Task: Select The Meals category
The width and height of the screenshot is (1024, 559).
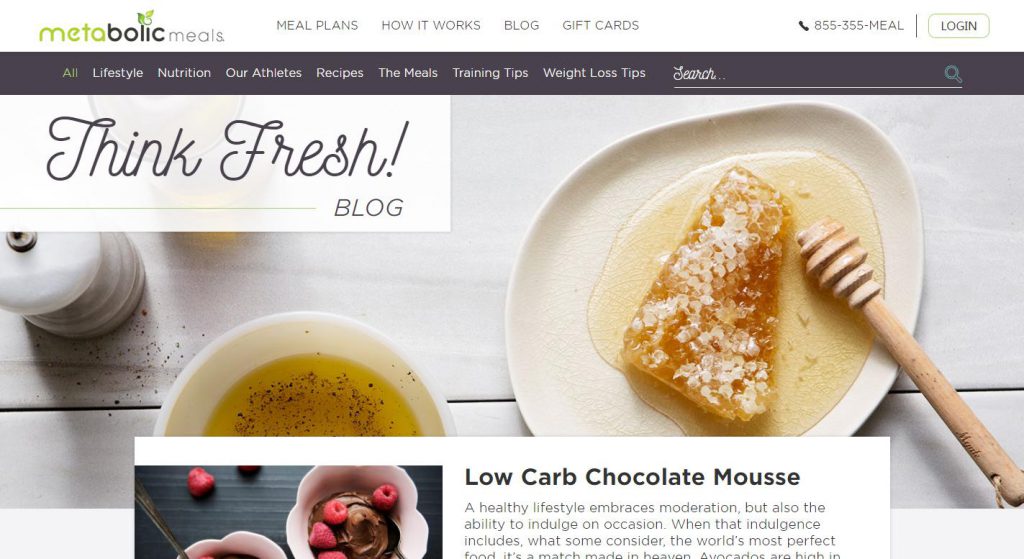Action: point(408,72)
